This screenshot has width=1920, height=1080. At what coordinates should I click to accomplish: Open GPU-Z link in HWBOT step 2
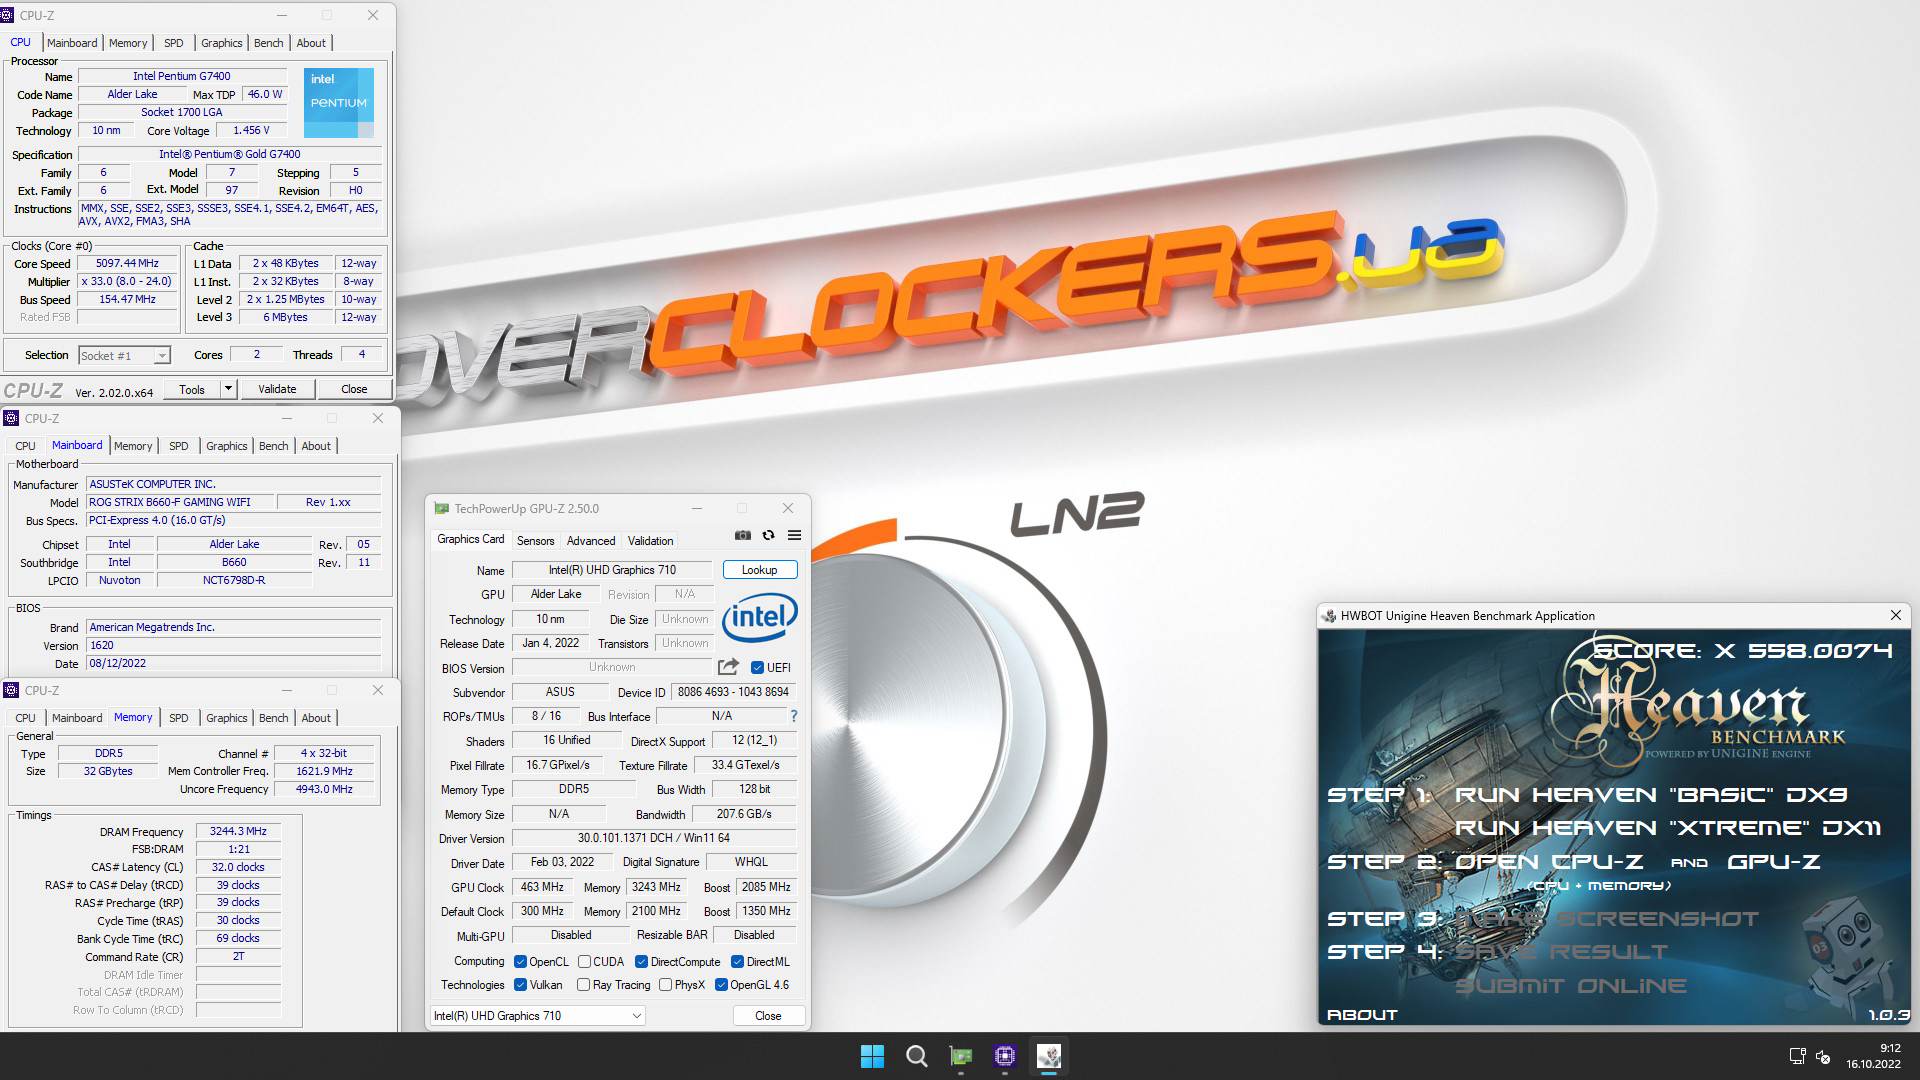pyautogui.click(x=1773, y=862)
